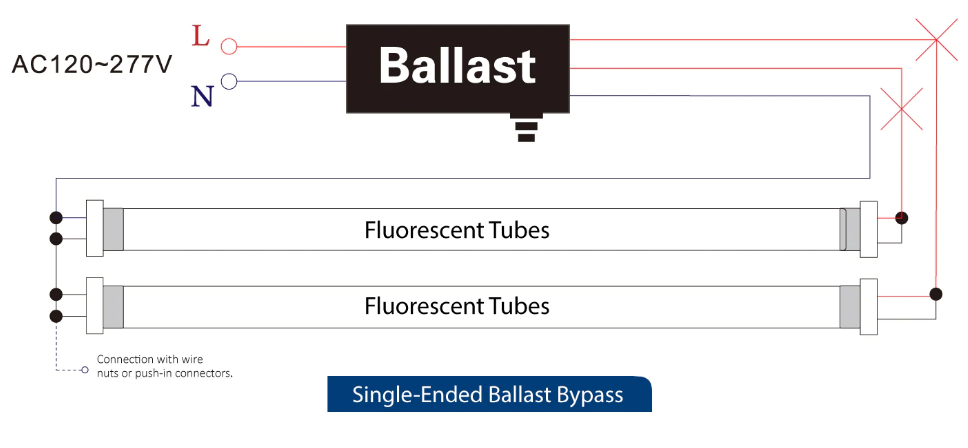Viewport: 968px width, 448px height.
Task: Click the wire nuts connection note text
Action: 164,366
